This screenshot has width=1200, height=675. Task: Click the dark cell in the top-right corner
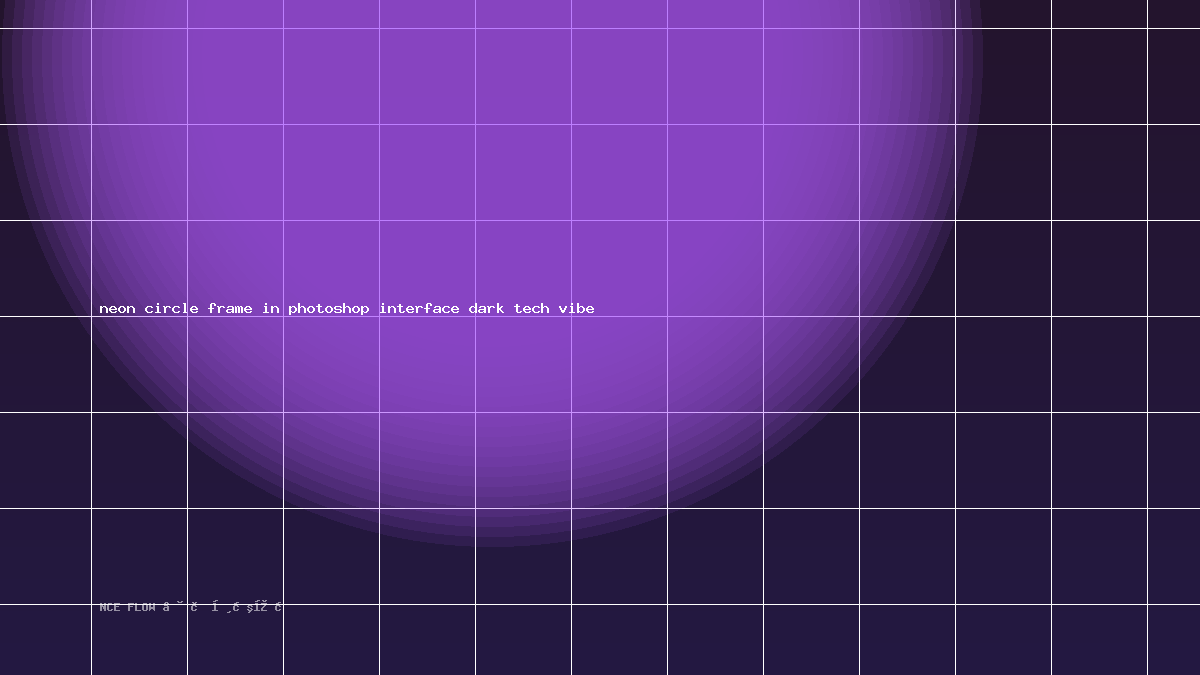pos(1174,13)
